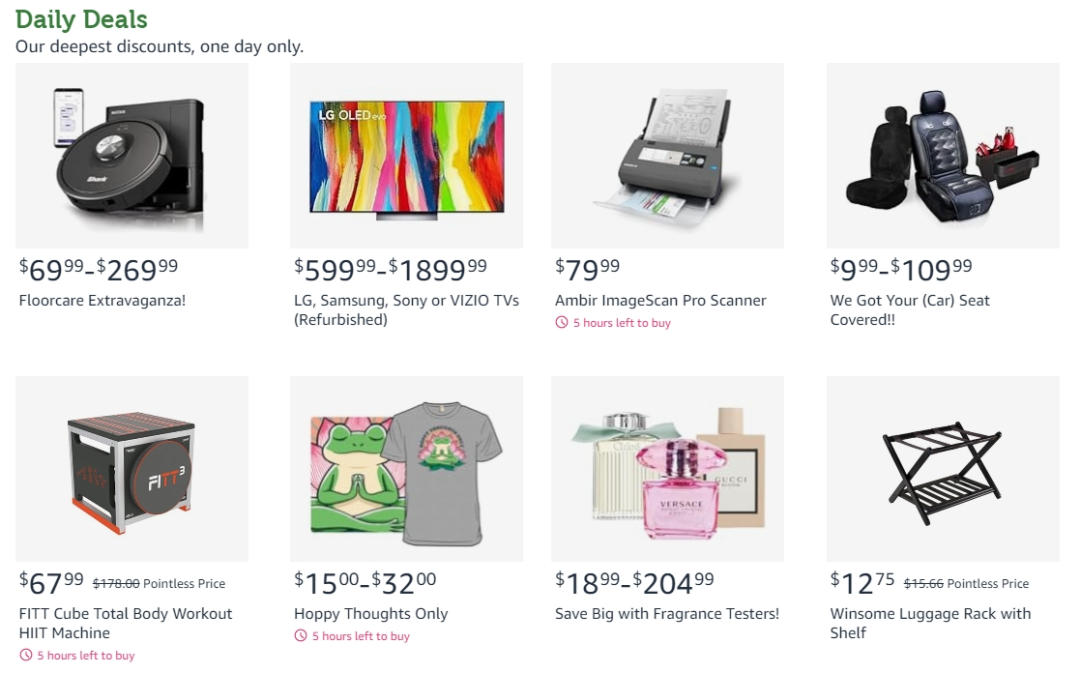Open Ambir ImageScan Pro Scanner link
1080x673 pixels.
pos(660,300)
